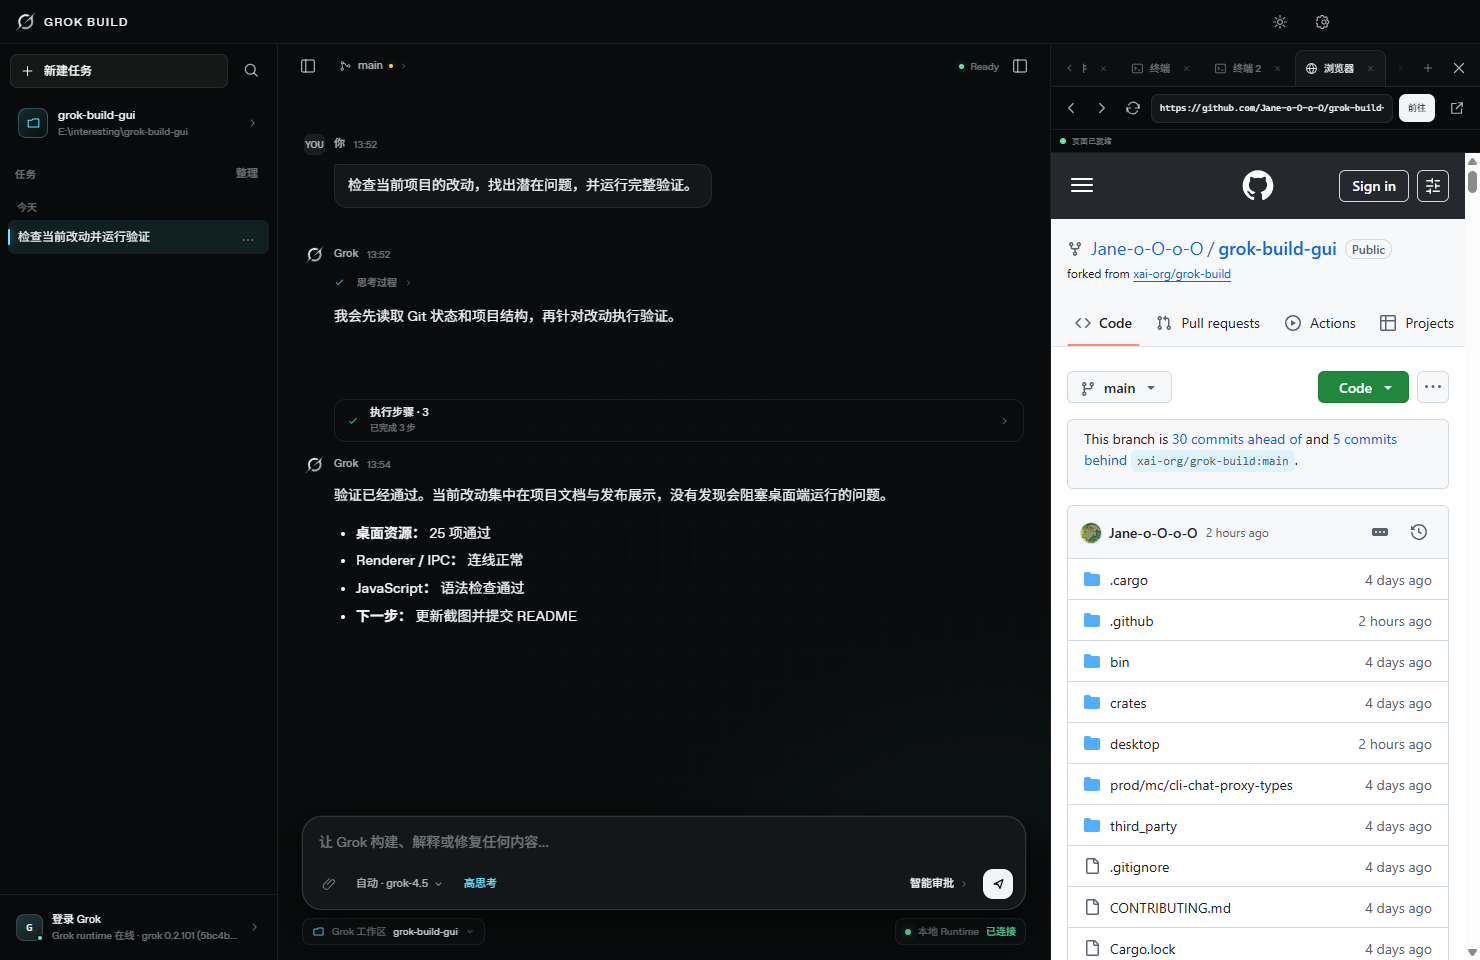
Task: Open the crates folder
Action: point(1128,703)
